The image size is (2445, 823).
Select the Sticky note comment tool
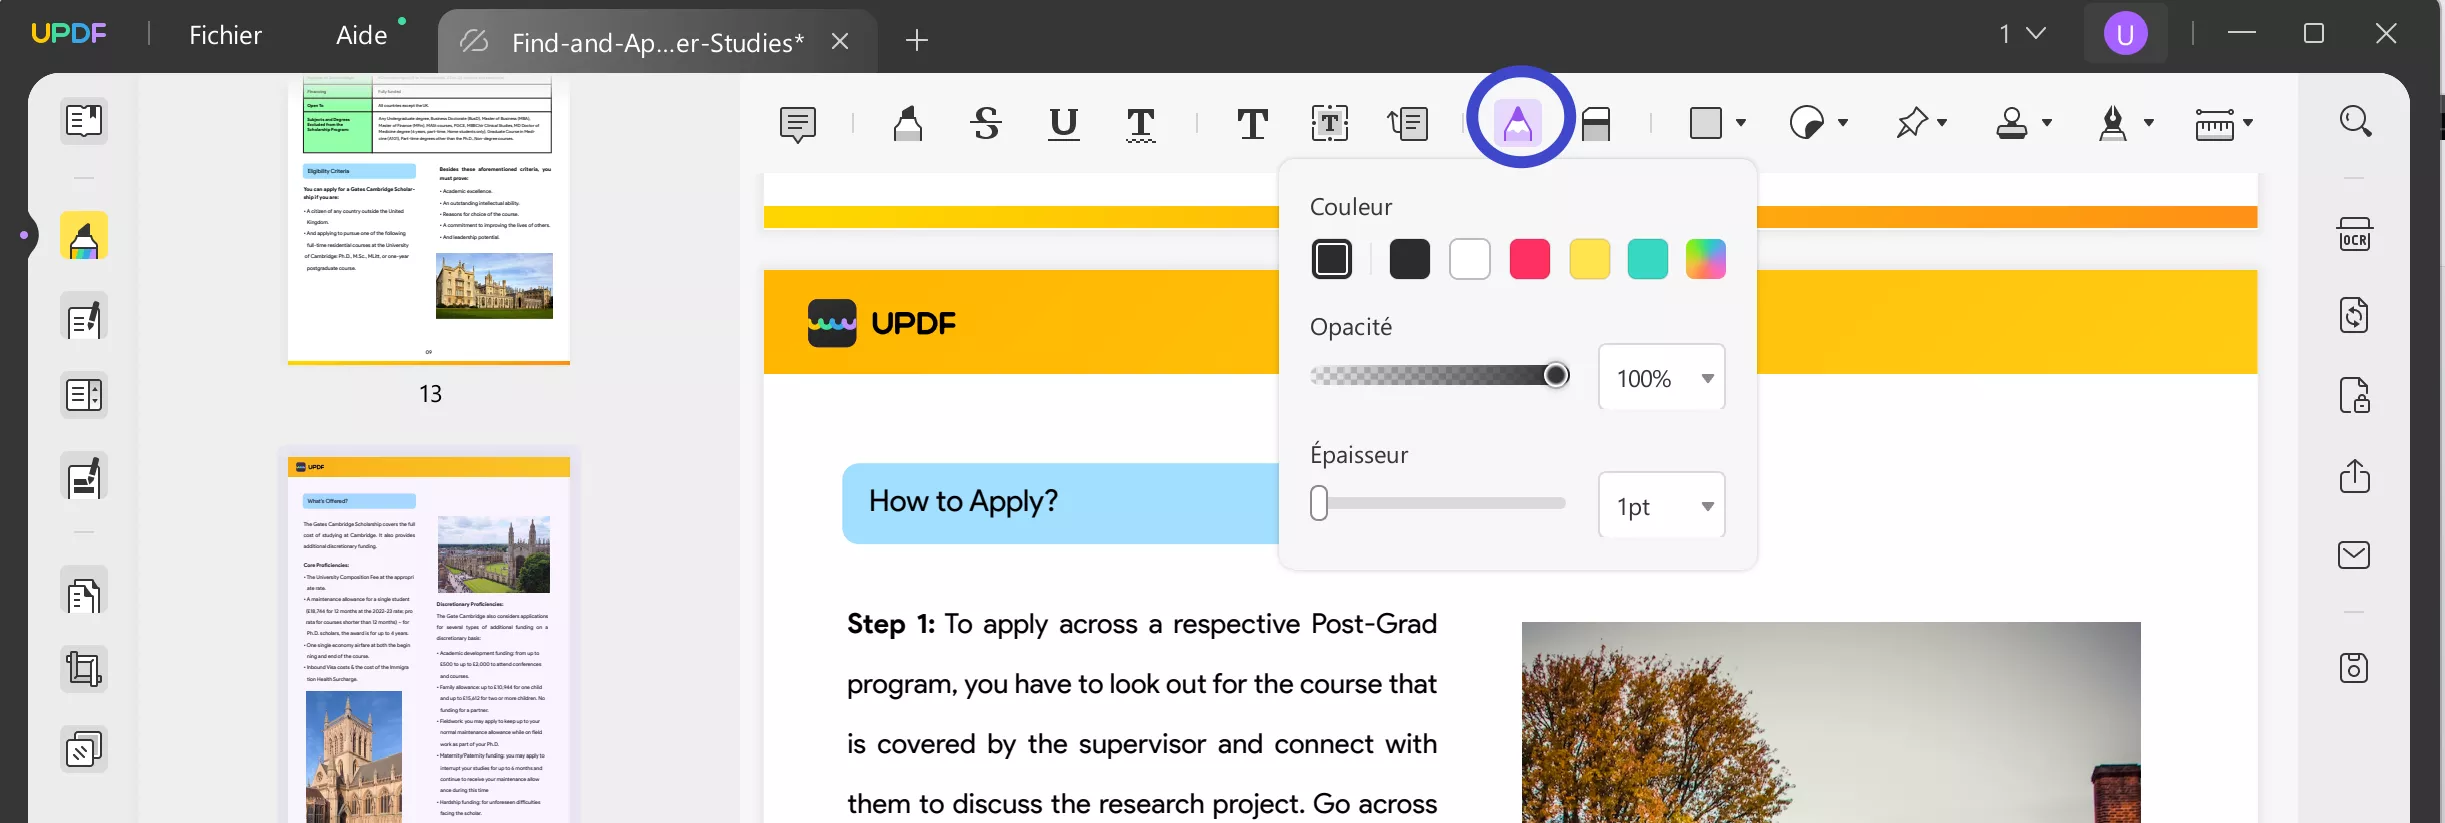(x=797, y=124)
